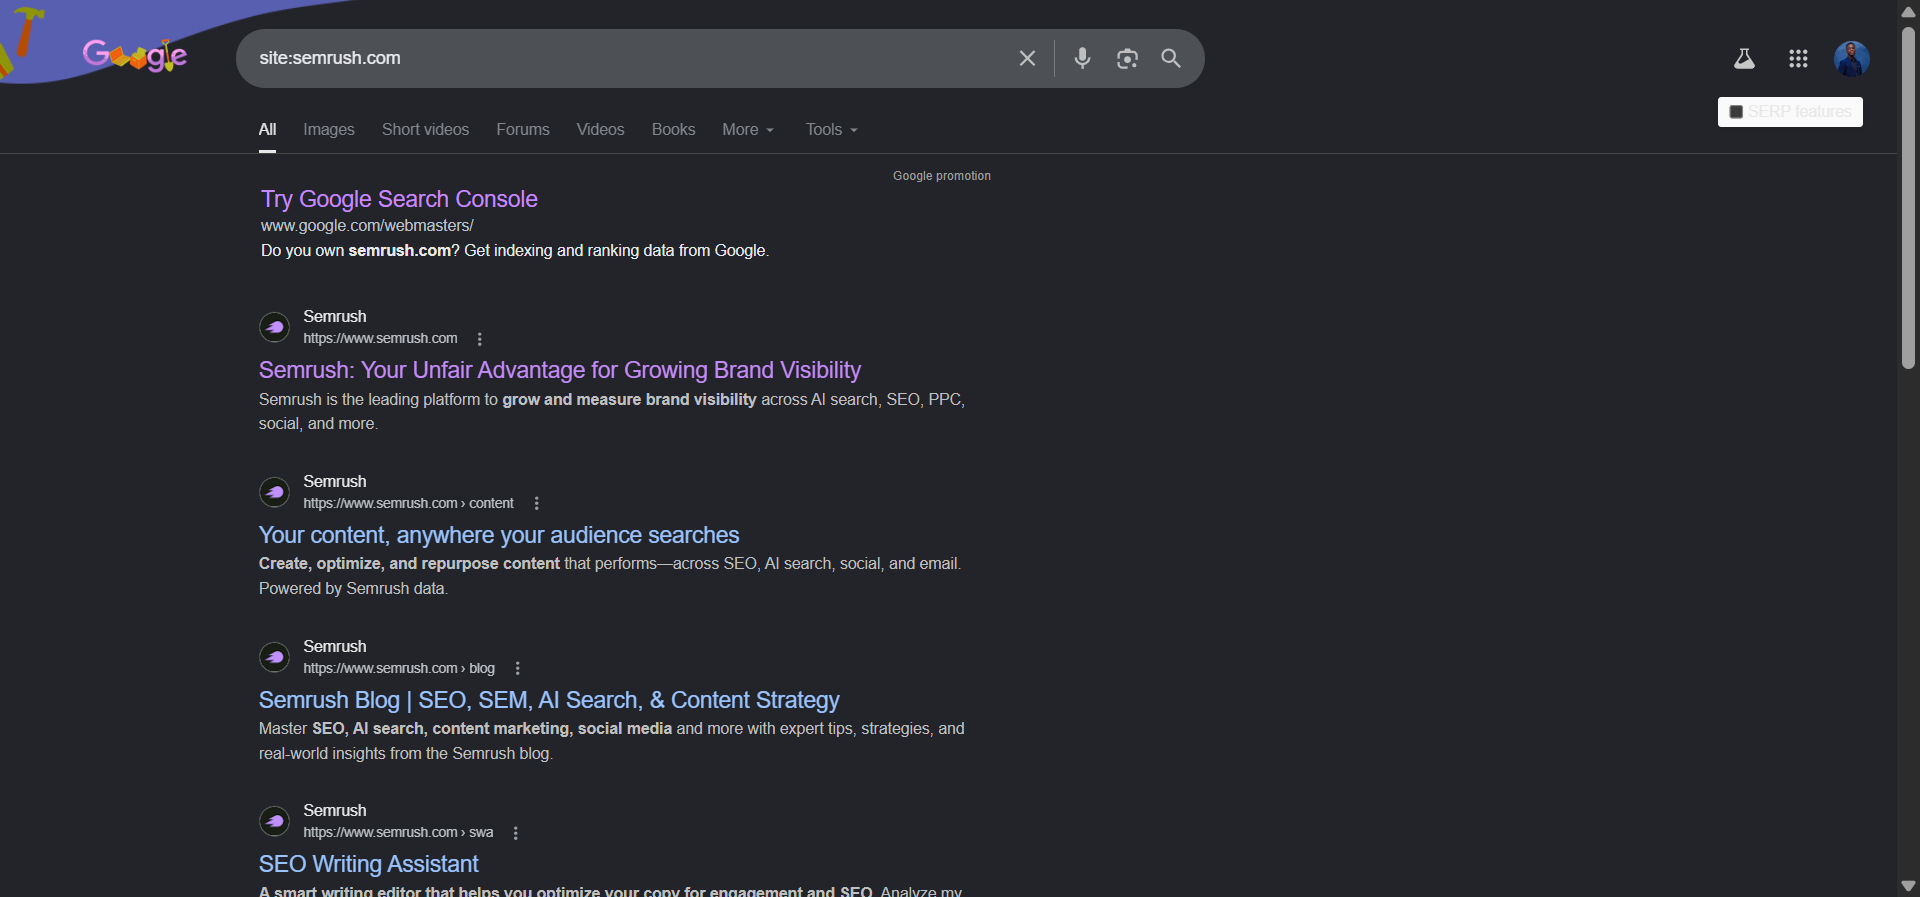Click Semrush favicon of the blog result
Screen dimensions: 1920x897
(274, 657)
